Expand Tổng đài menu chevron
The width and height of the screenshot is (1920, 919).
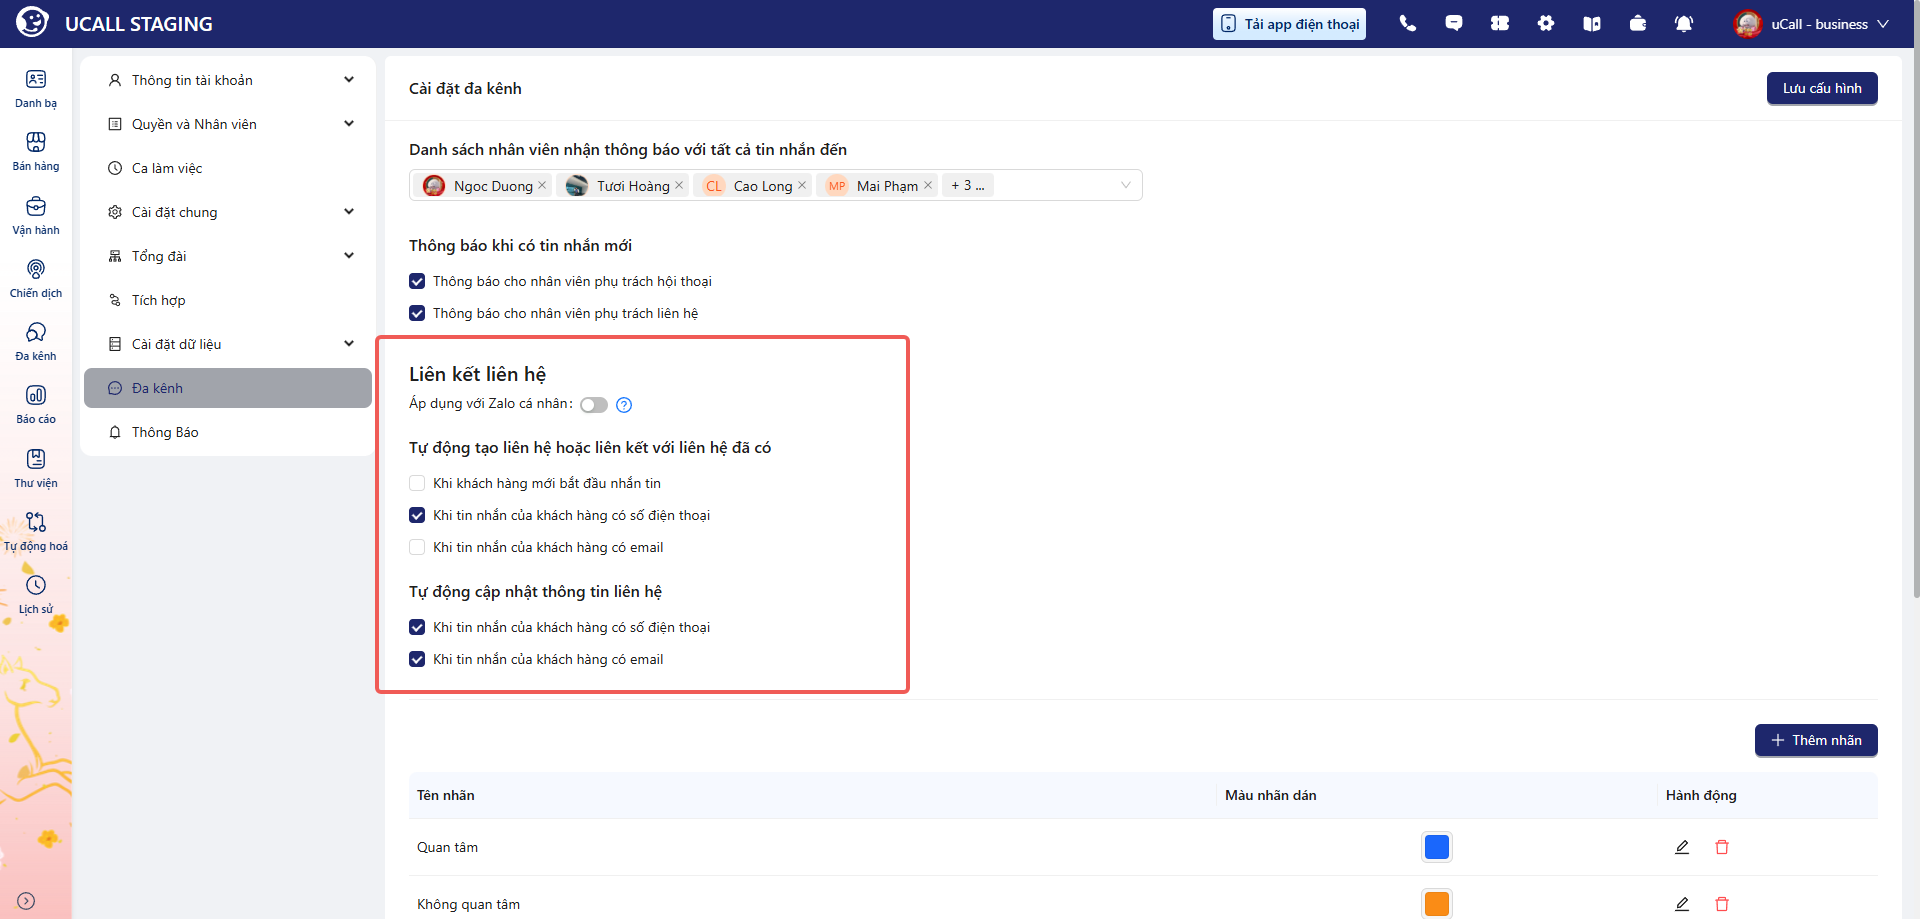point(349,256)
